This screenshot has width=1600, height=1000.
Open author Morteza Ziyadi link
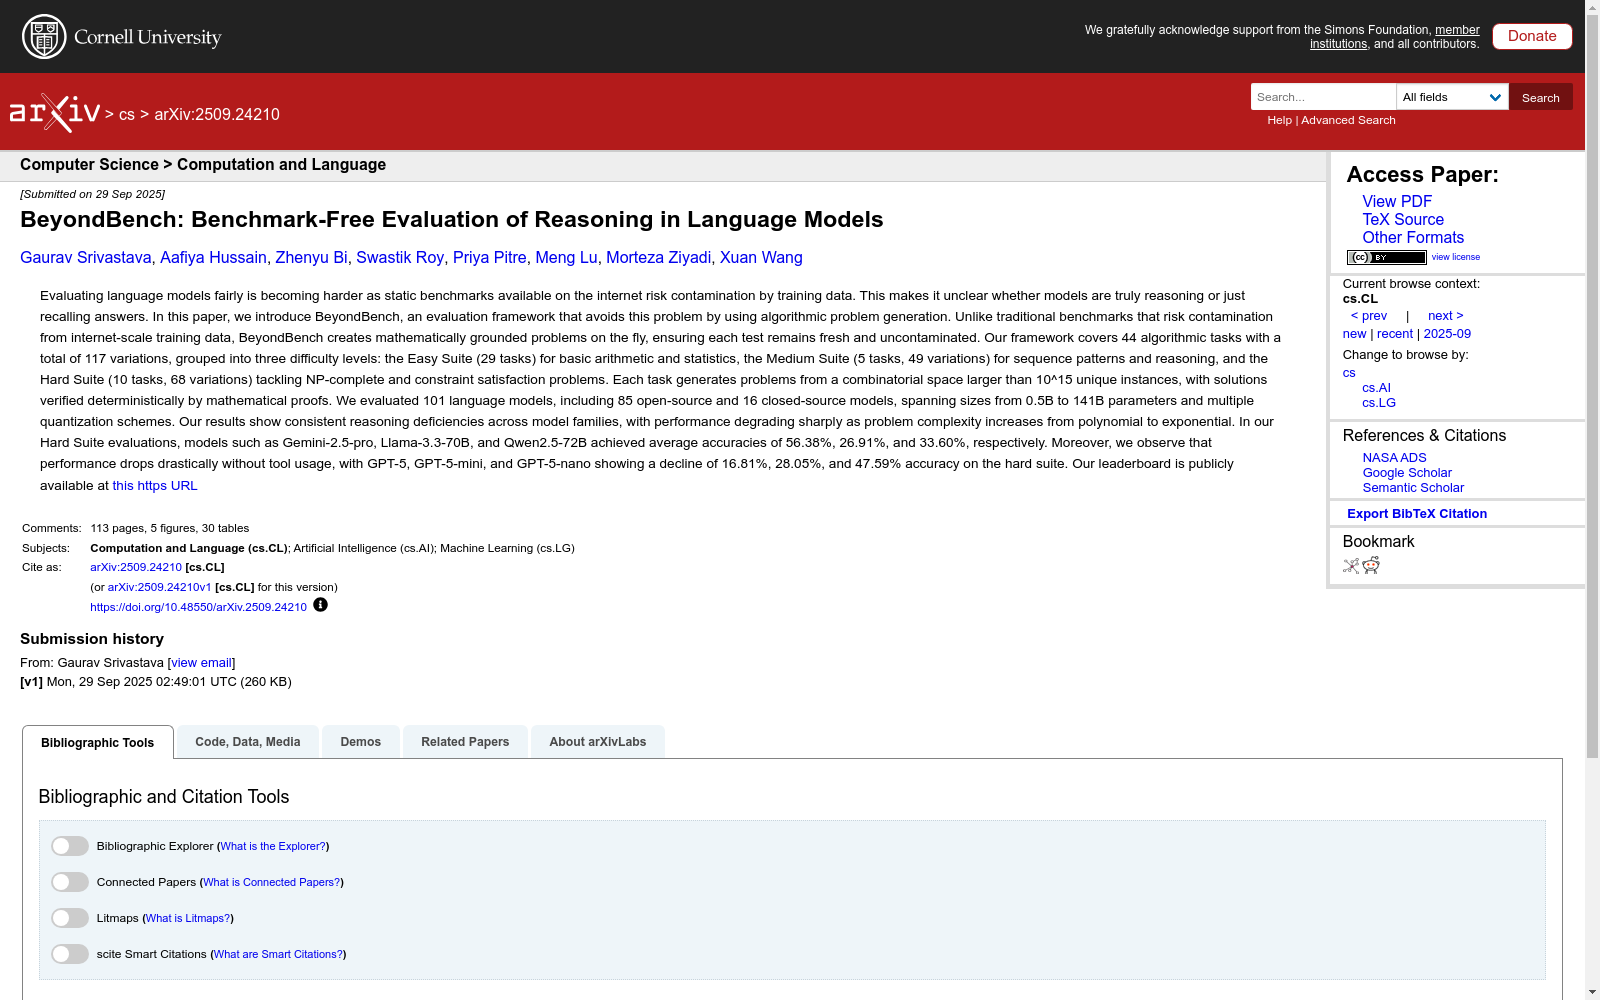click(x=659, y=258)
